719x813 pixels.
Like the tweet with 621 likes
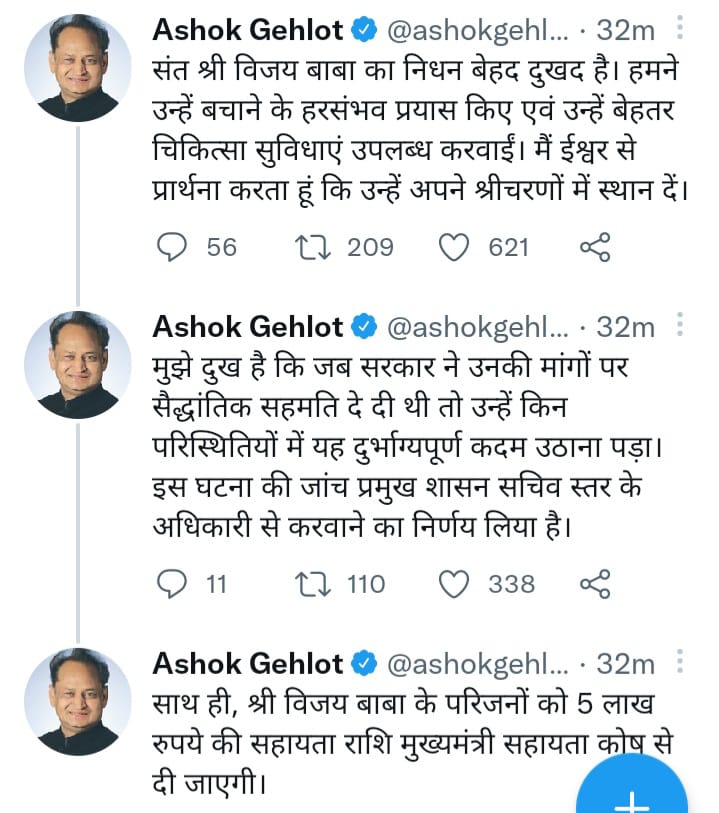[x=456, y=247]
